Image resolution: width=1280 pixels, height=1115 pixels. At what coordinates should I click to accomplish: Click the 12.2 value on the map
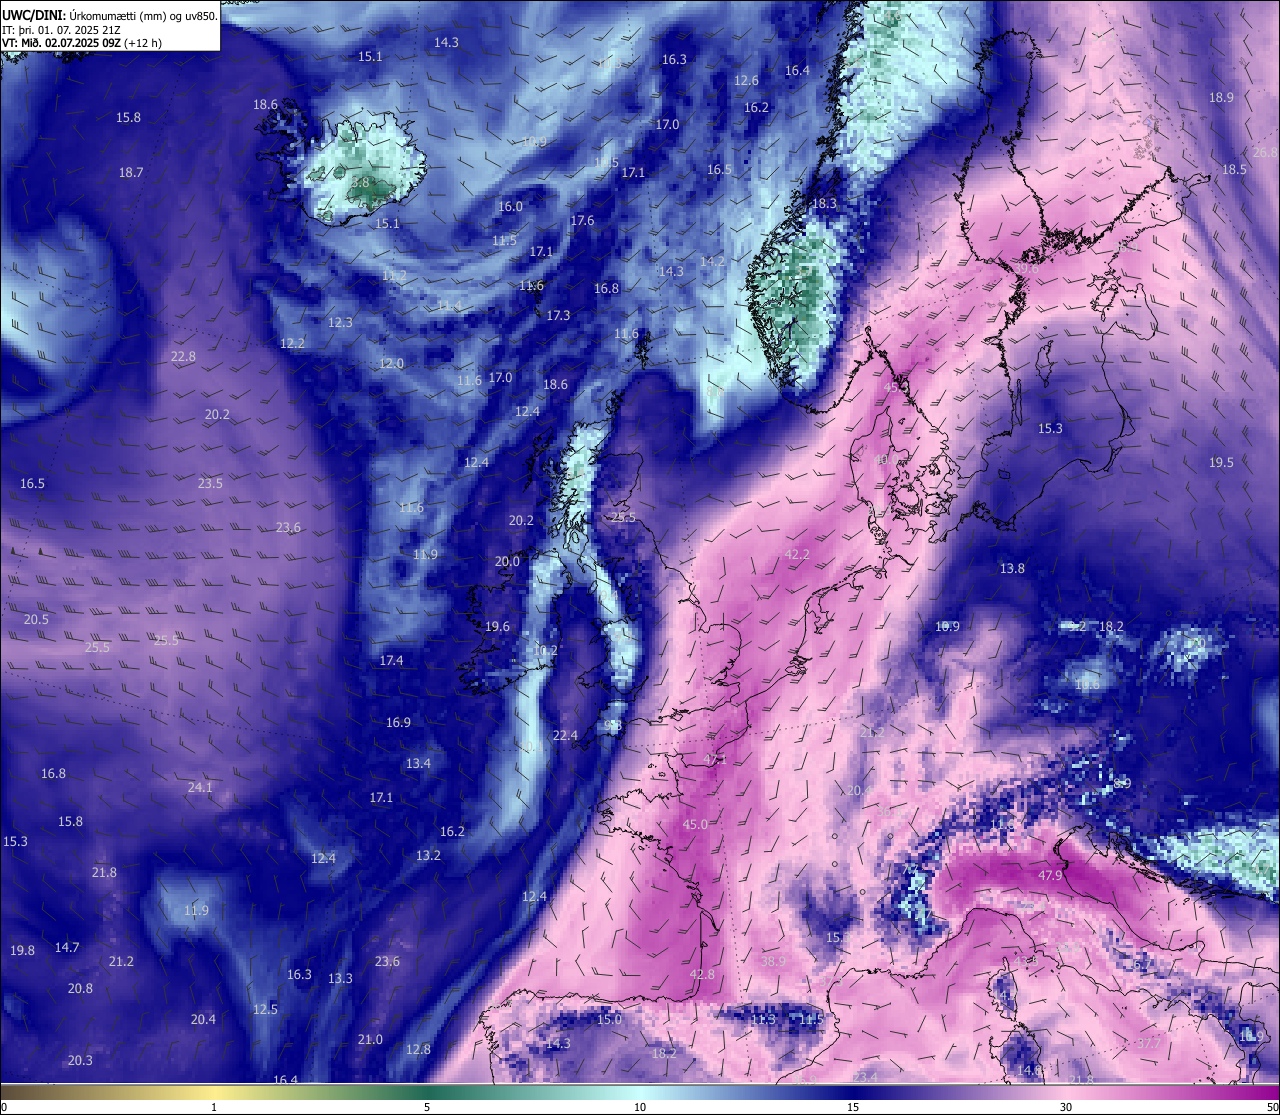coord(292,343)
